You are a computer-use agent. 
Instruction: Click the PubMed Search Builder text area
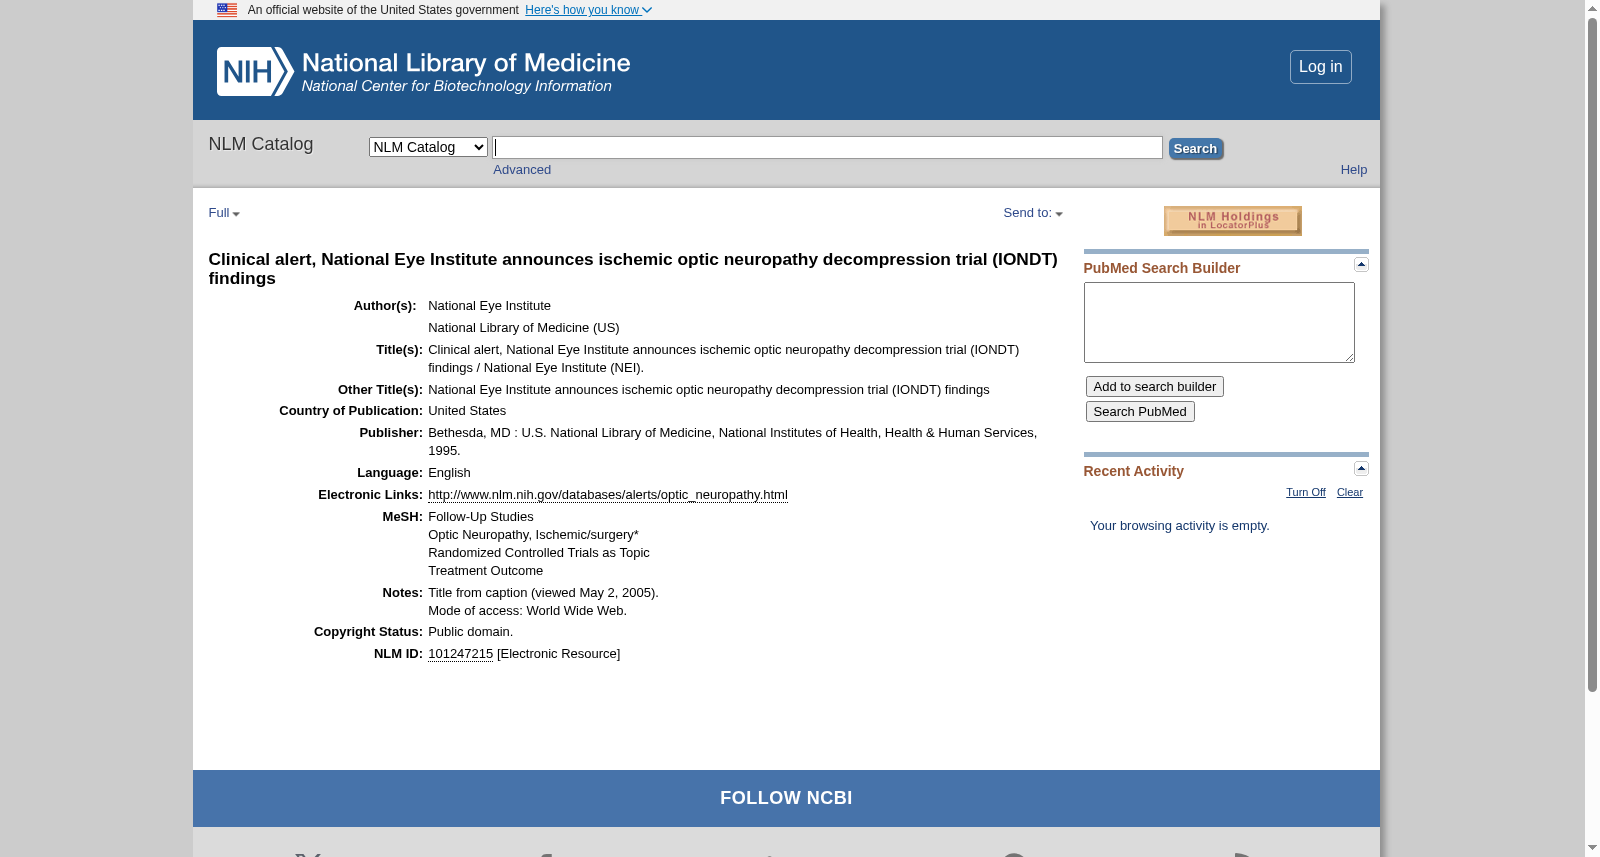click(1219, 322)
